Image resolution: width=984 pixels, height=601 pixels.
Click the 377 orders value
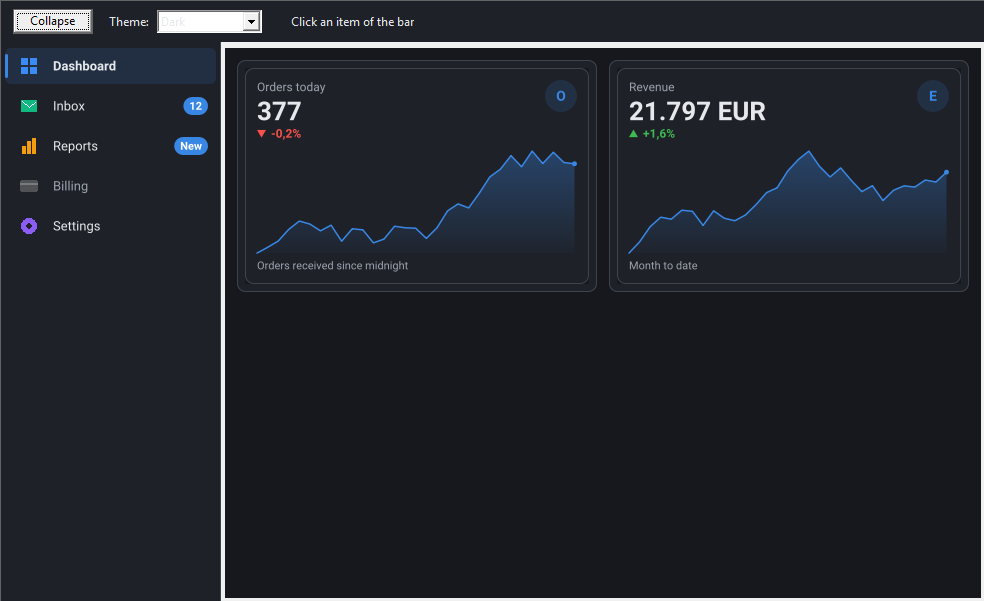279,112
